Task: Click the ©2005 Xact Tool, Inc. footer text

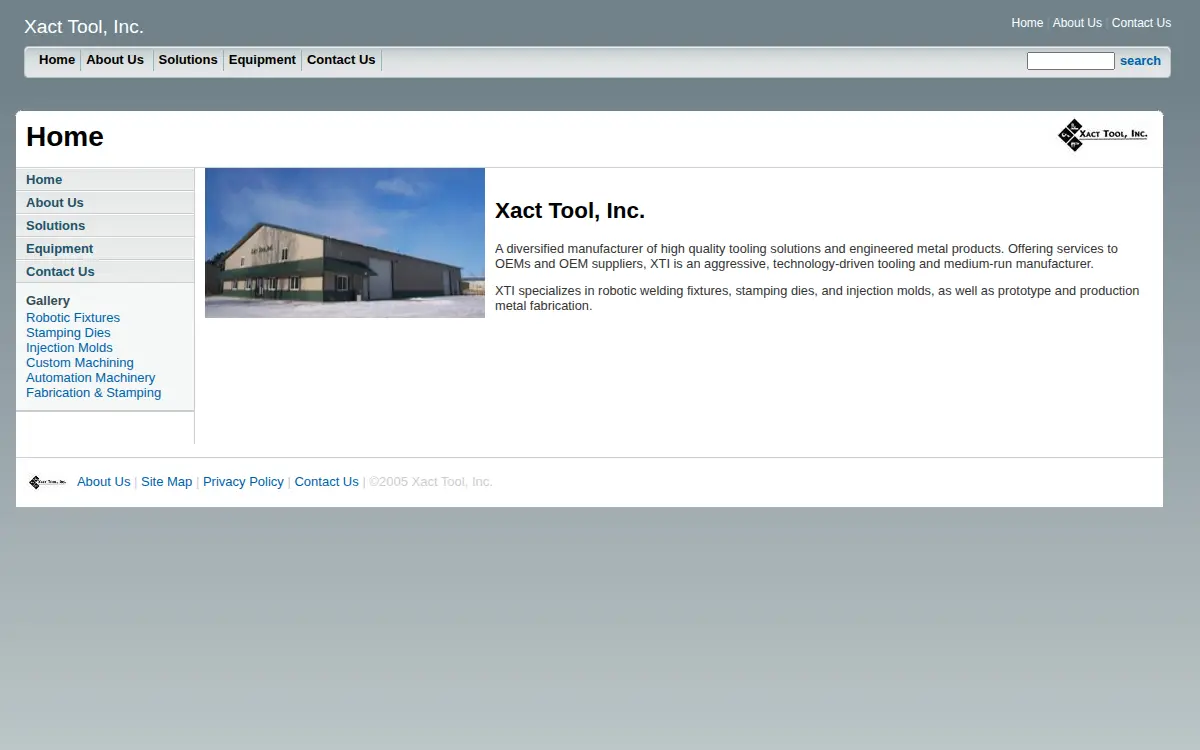Action: (x=431, y=482)
